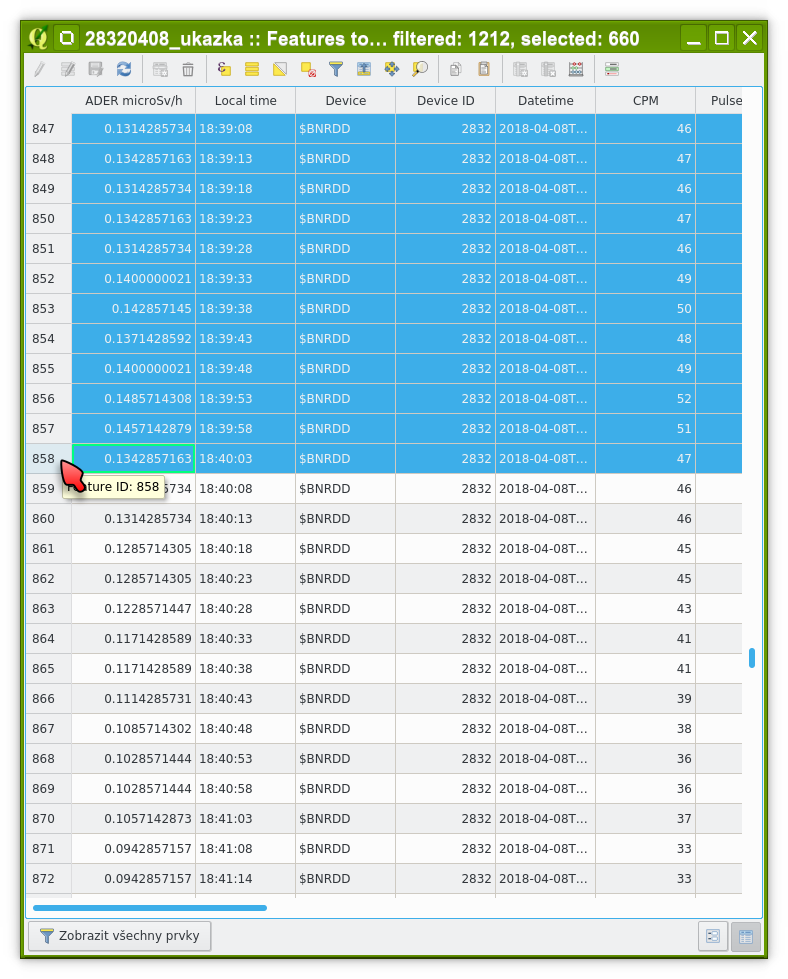Sort by the CPM column header
The width and height of the screenshot is (788, 979).
[x=645, y=101]
